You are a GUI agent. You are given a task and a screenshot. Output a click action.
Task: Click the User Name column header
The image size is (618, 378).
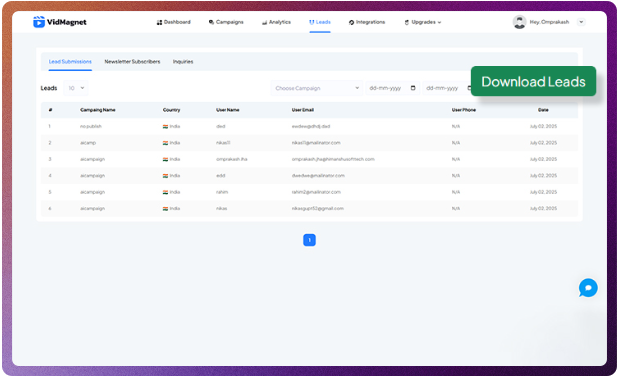coord(227,110)
